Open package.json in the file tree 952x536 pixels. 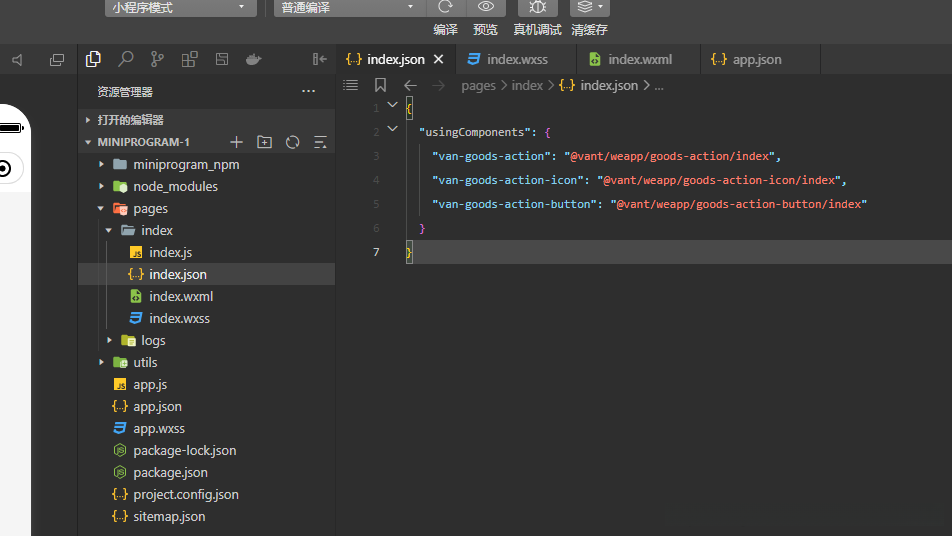170,472
